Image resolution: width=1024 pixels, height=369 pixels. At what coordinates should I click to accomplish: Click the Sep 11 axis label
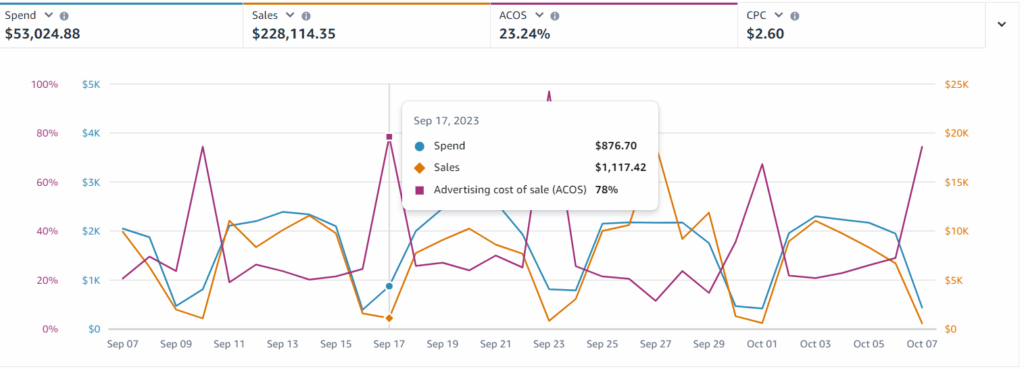coord(229,344)
